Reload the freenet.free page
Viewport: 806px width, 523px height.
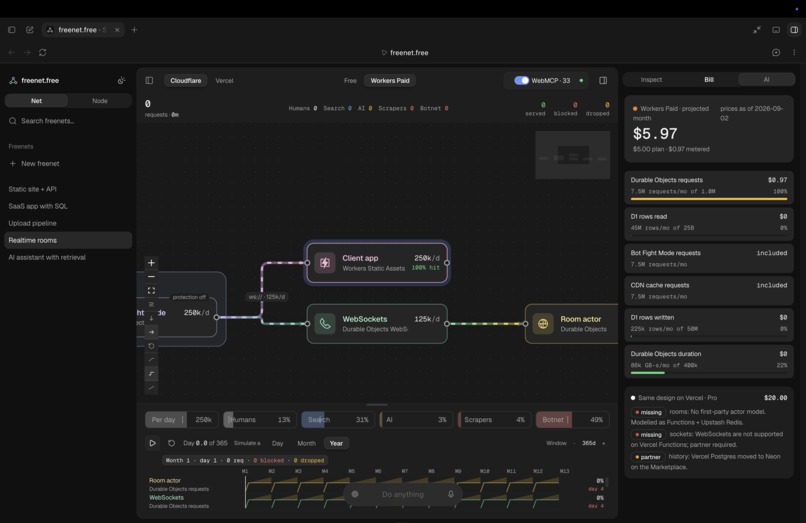pyautogui.click(x=43, y=52)
